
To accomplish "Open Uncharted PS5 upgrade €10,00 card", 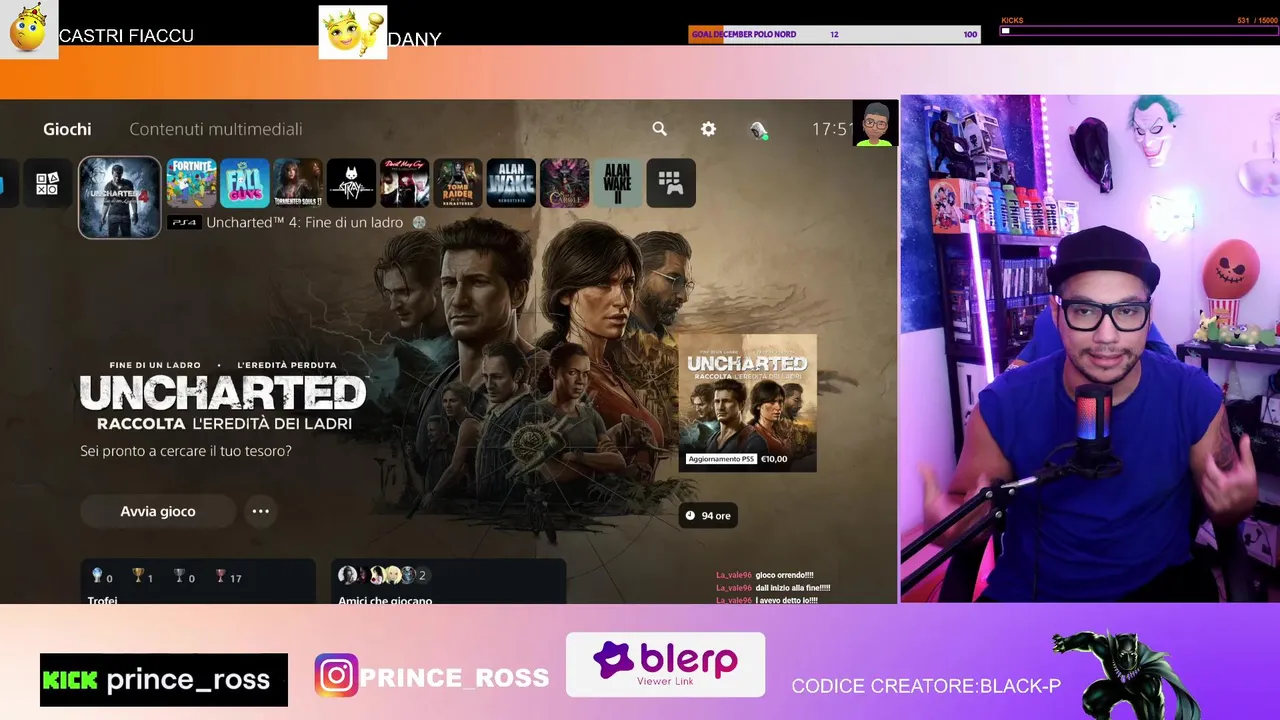I will point(748,403).
